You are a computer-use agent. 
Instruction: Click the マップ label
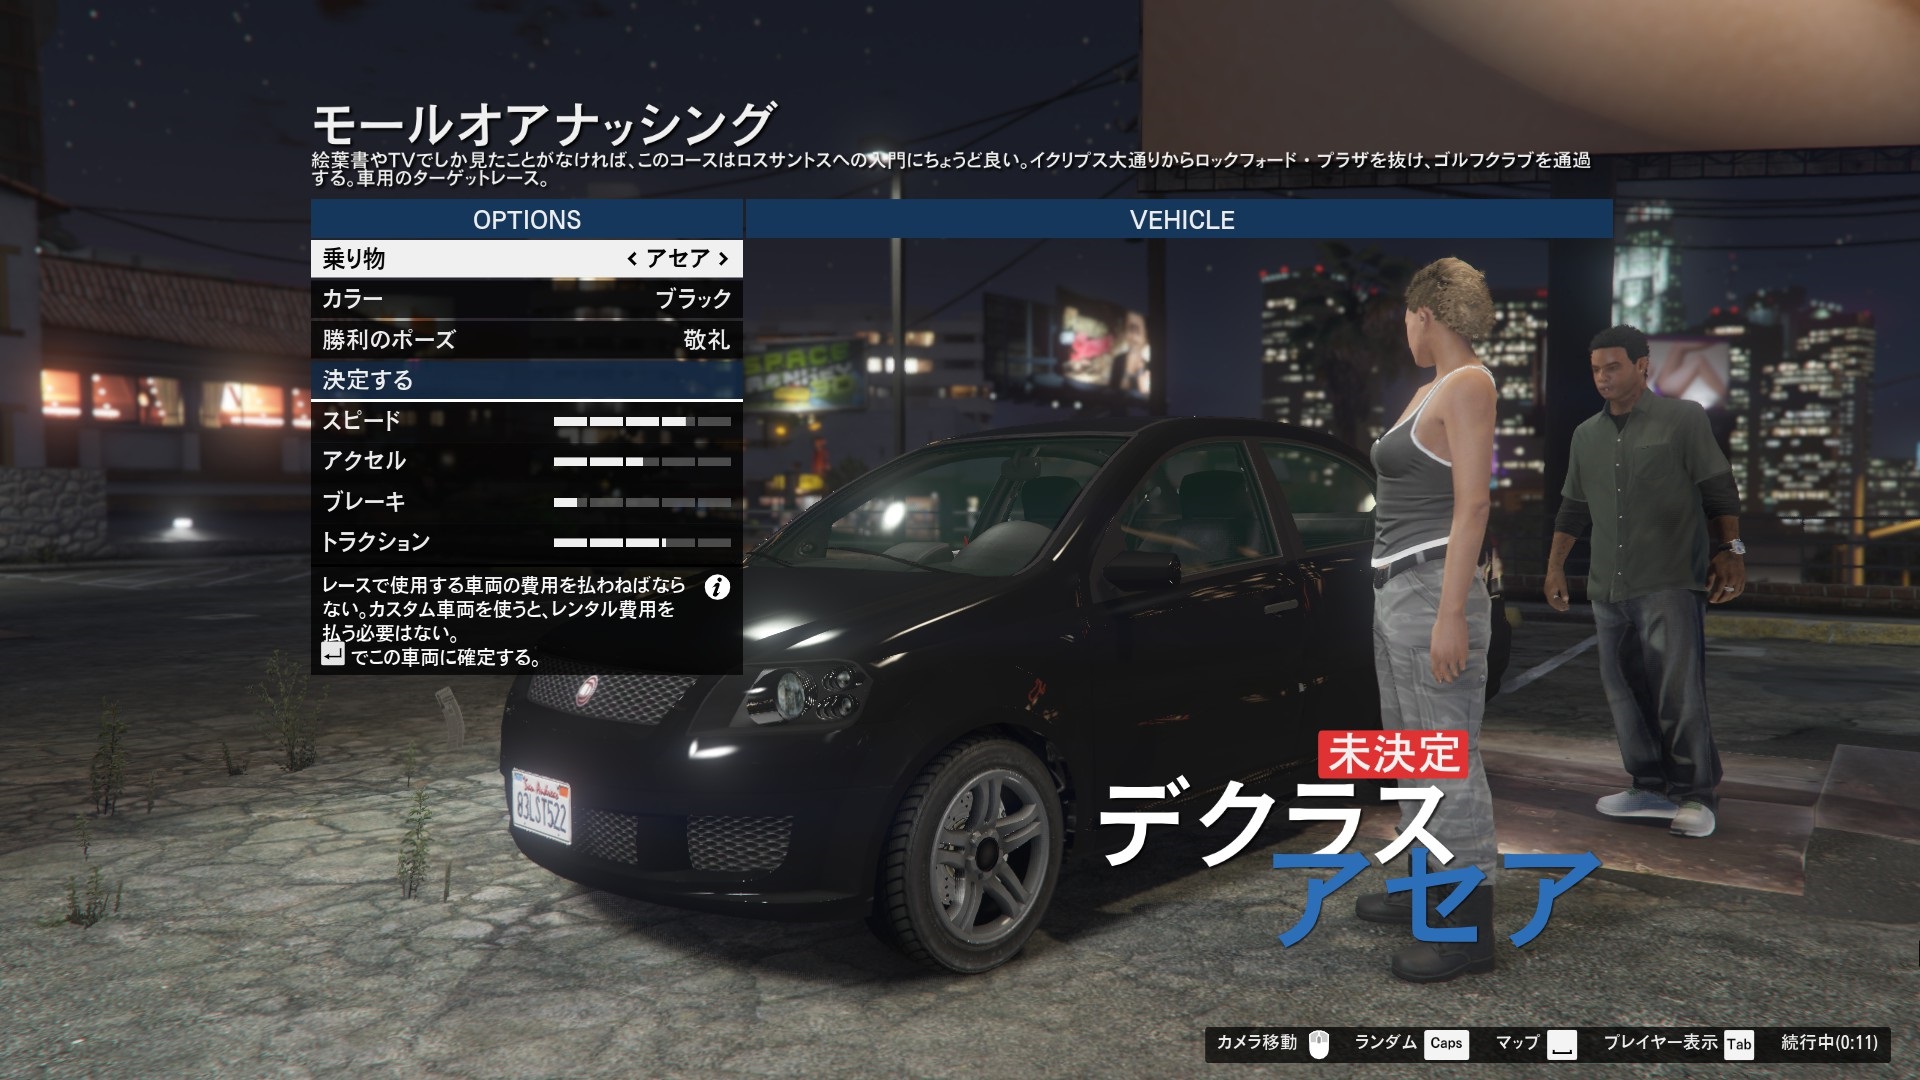point(1517,1043)
